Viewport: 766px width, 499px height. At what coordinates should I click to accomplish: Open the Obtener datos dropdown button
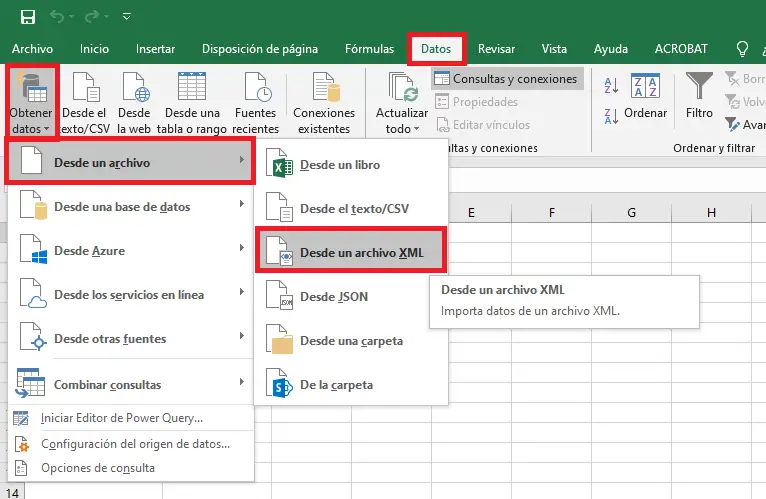[x=31, y=103]
